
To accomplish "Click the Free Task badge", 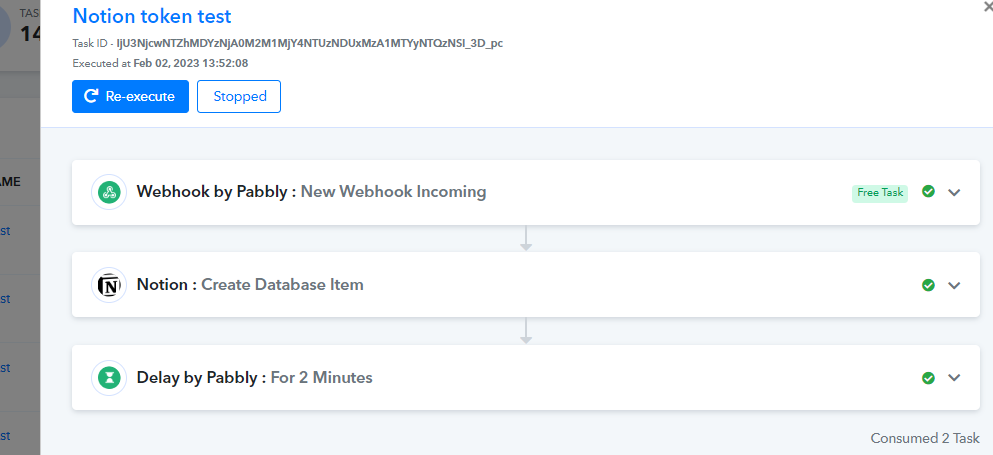I will coord(880,193).
